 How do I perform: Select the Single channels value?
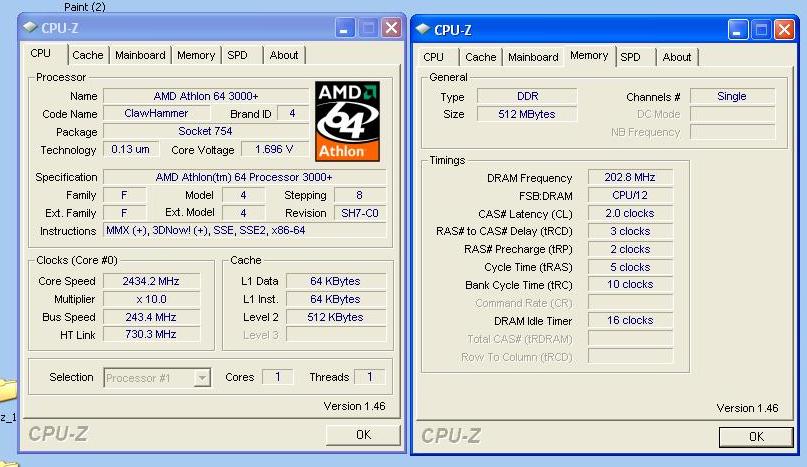point(732,96)
